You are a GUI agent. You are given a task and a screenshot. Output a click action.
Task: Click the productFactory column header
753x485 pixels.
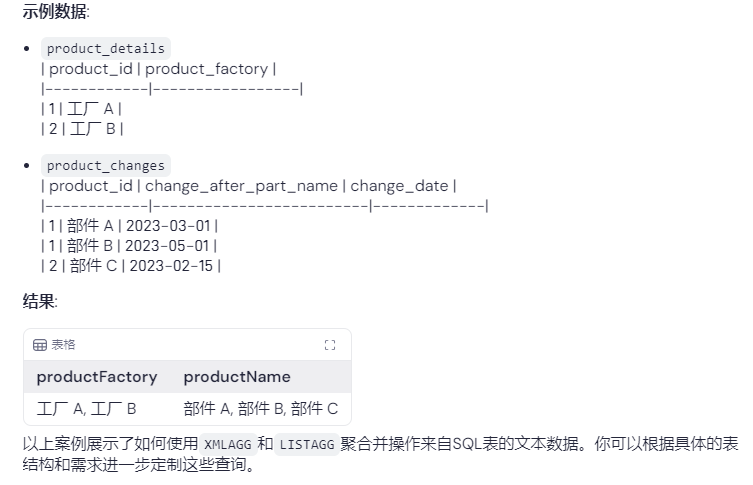point(97,377)
